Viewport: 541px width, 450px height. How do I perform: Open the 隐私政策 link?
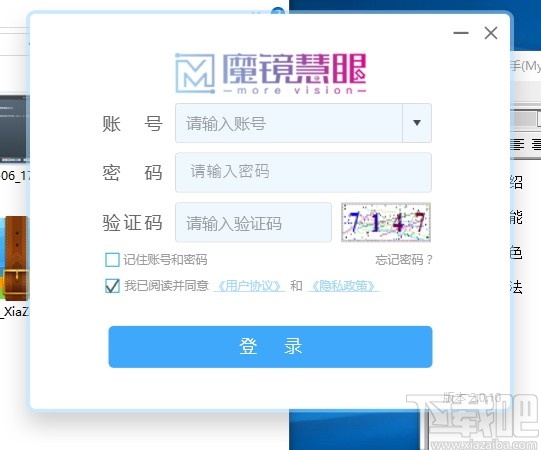344,286
